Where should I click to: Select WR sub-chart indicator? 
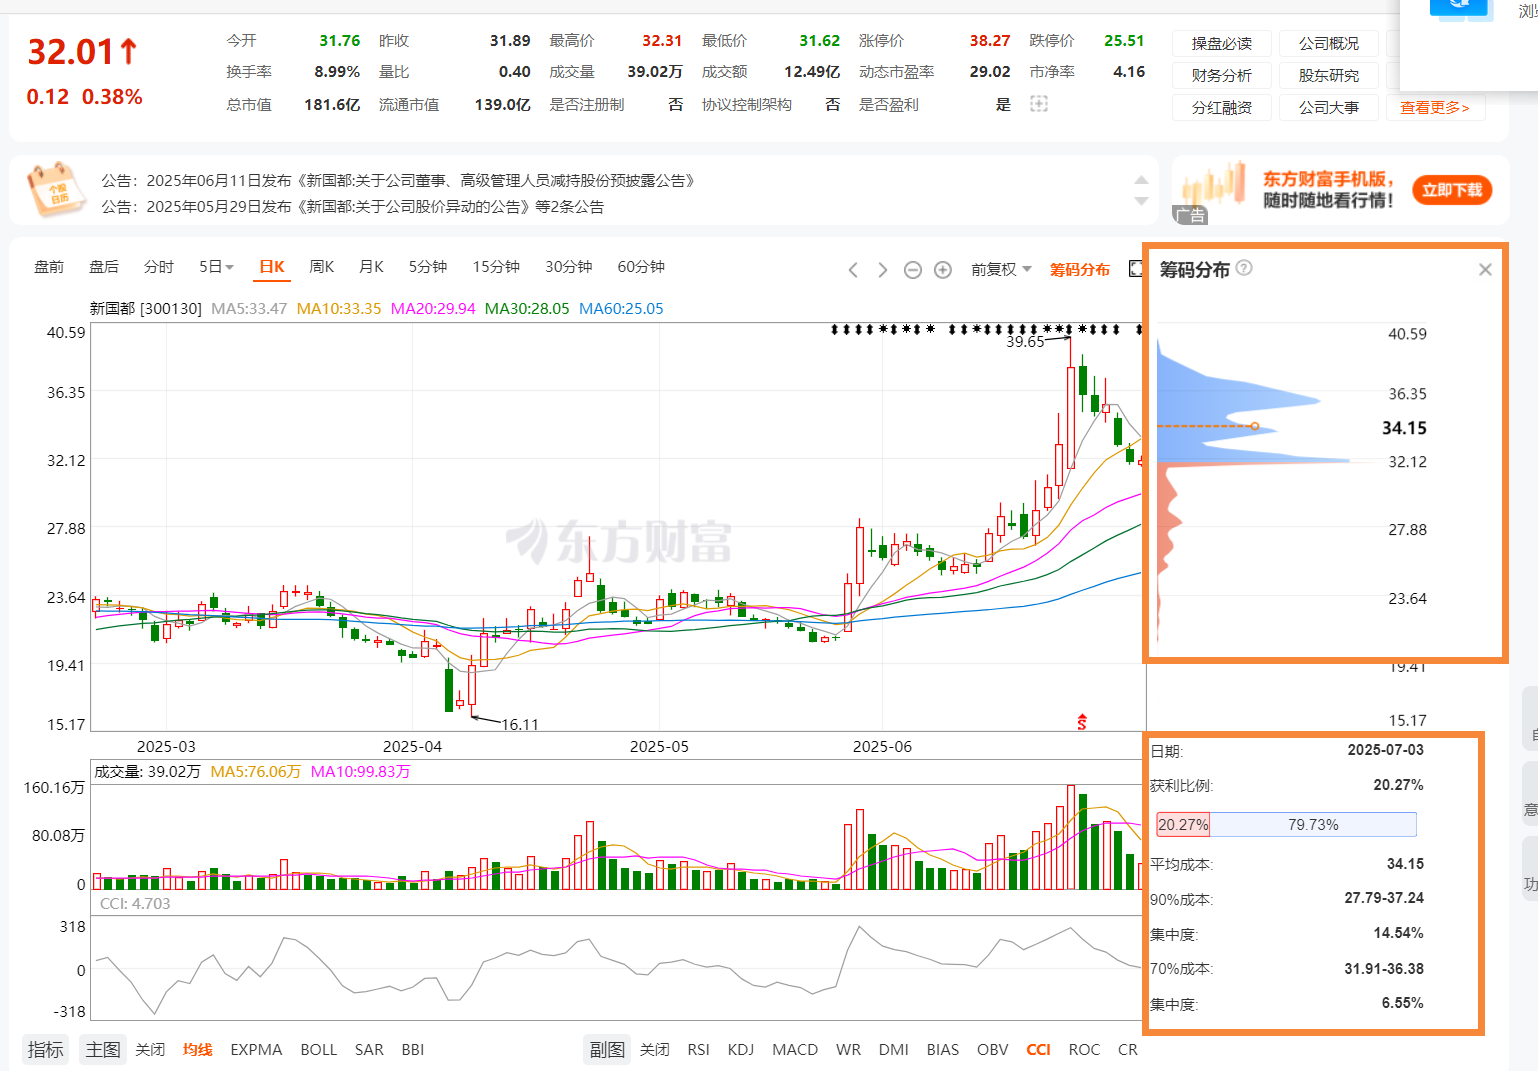click(848, 1050)
